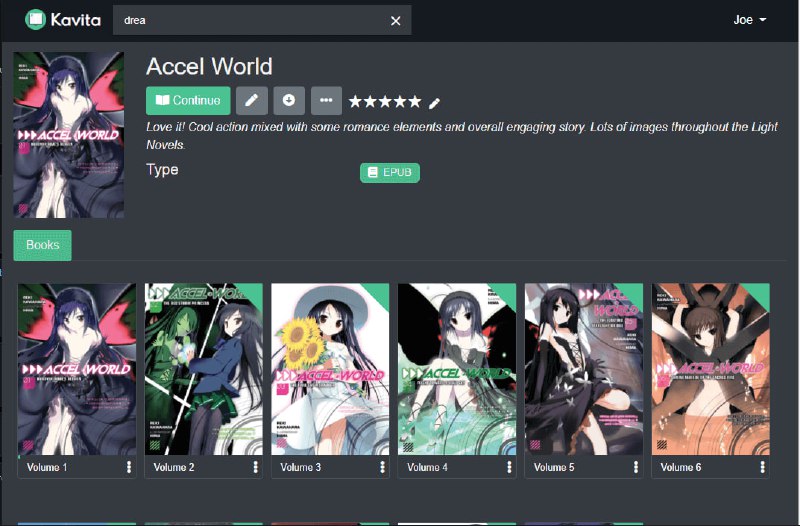Click the pencil icon beside rating stars

pos(434,102)
